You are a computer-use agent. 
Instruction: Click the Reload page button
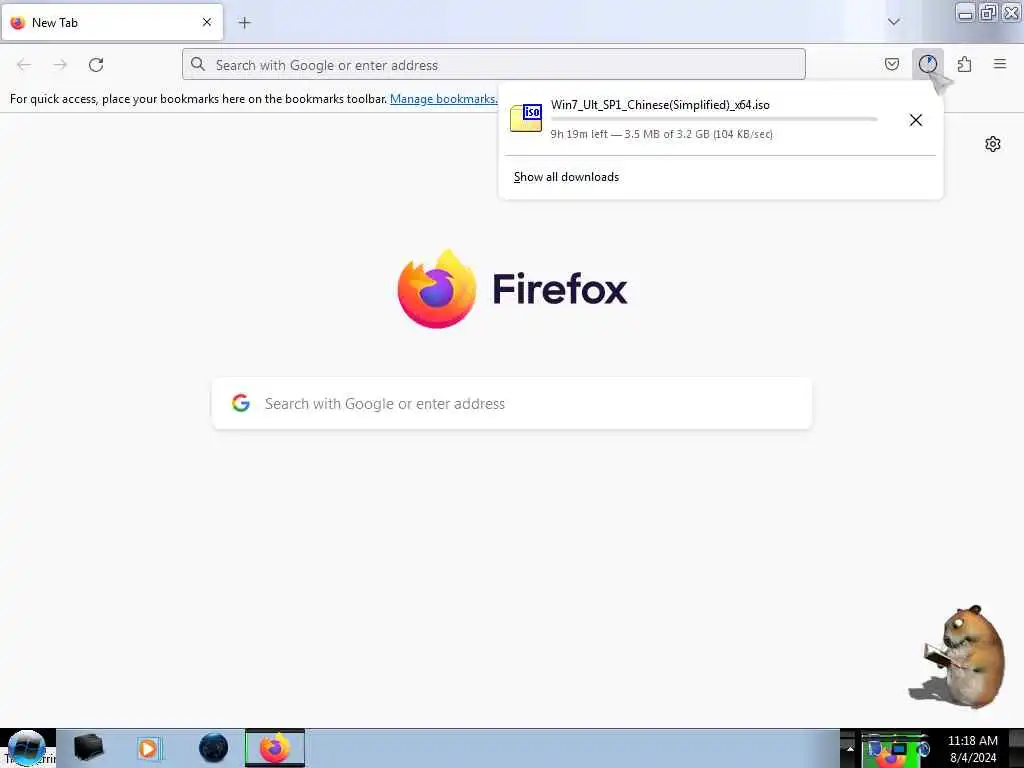click(x=96, y=65)
